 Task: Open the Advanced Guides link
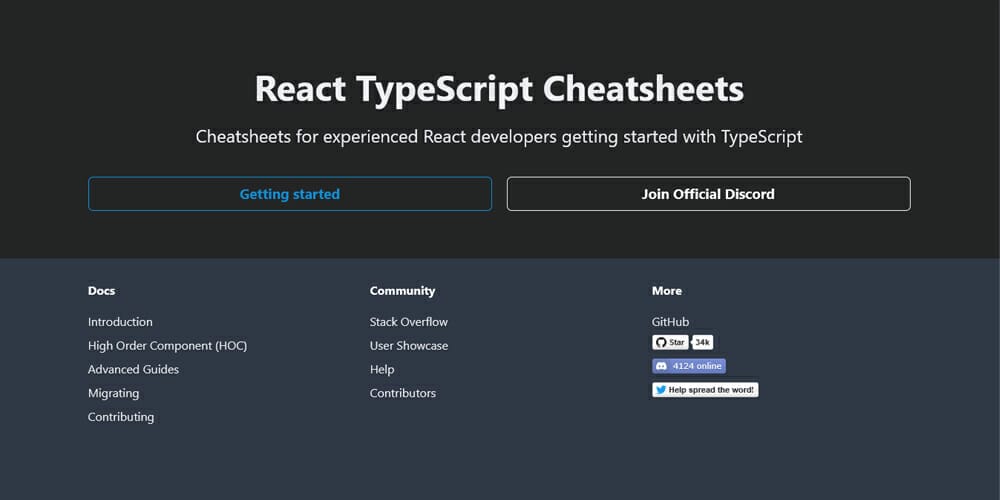[x=133, y=369]
